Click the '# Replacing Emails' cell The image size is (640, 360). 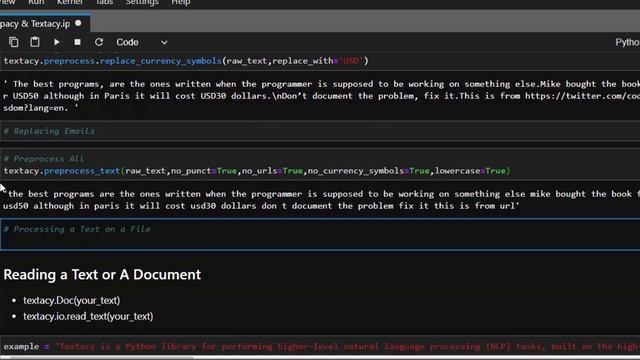point(320,131)
